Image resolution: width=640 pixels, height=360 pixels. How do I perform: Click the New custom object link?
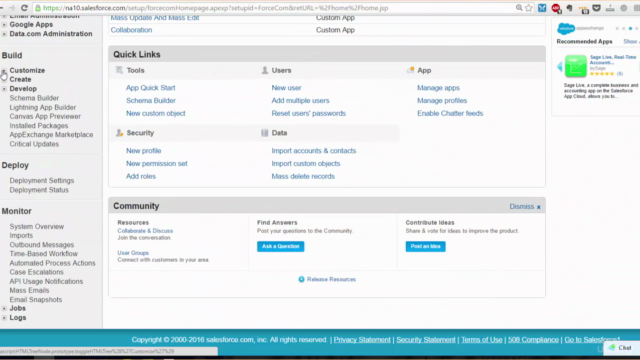coord(156,113)
